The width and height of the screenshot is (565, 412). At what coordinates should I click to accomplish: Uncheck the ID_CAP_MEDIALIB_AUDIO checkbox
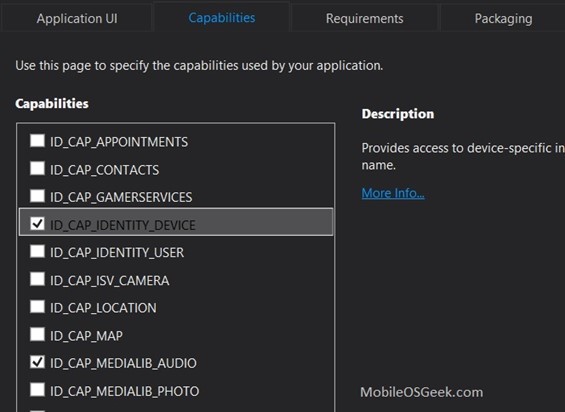pos(37,362)
